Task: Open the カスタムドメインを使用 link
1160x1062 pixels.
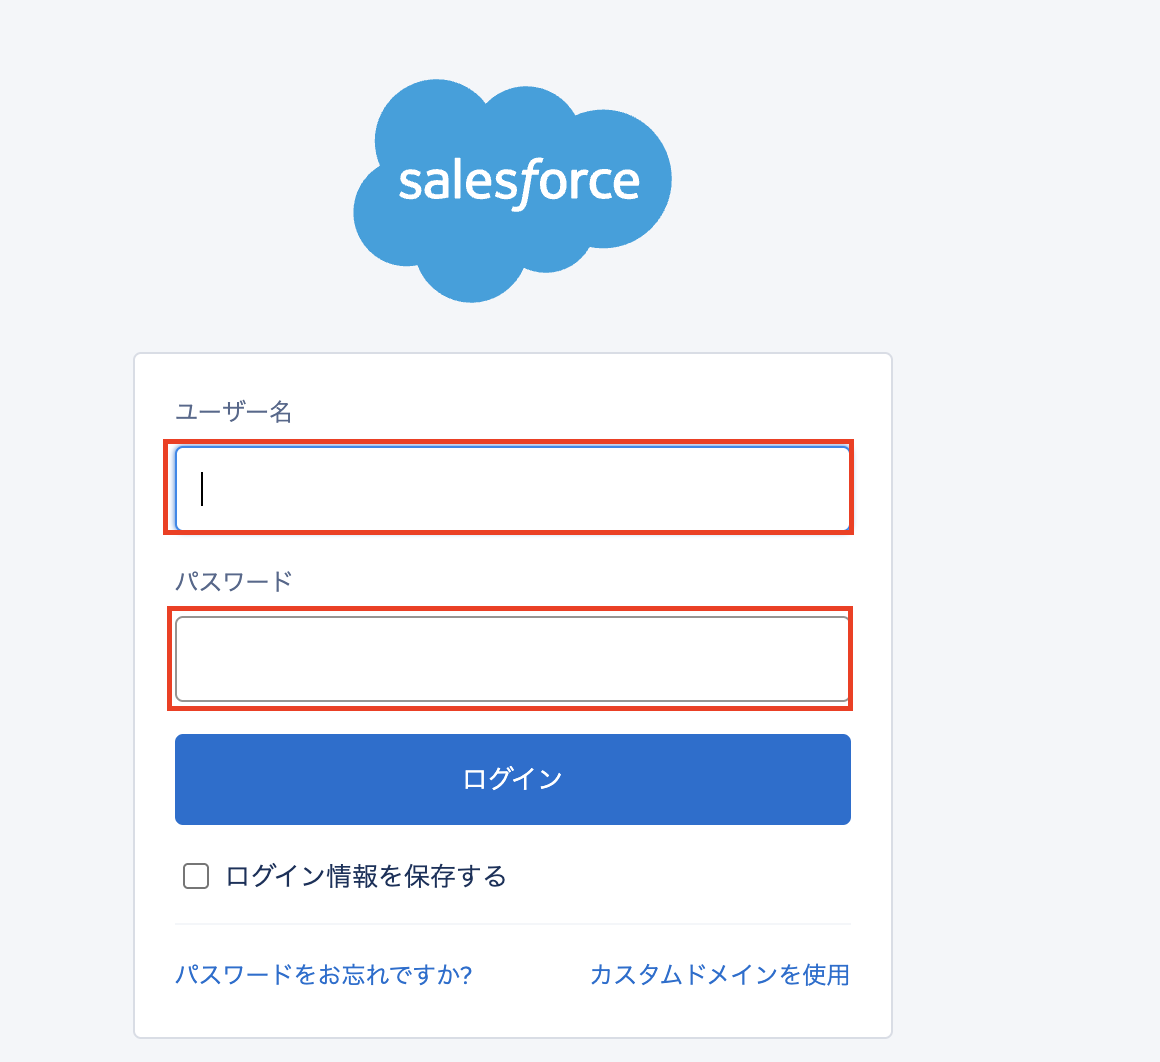Action: [x=719, y=974]
